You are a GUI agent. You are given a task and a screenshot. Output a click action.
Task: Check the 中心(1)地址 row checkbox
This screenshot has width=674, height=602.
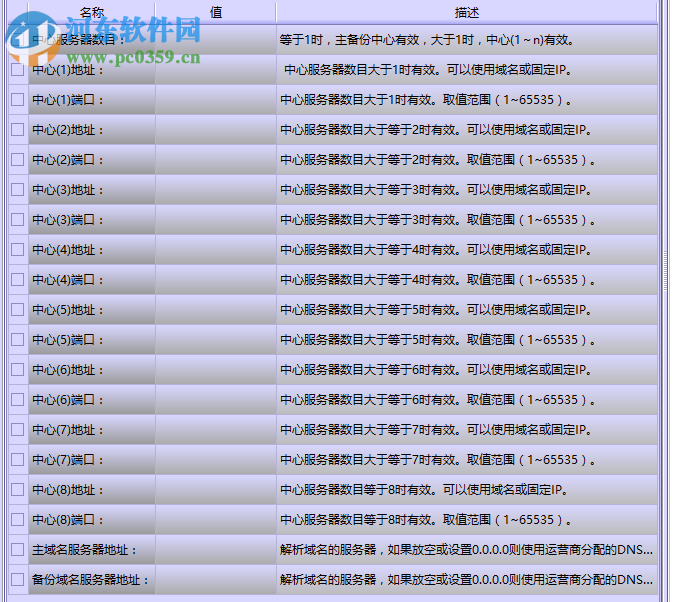(18, 70)
